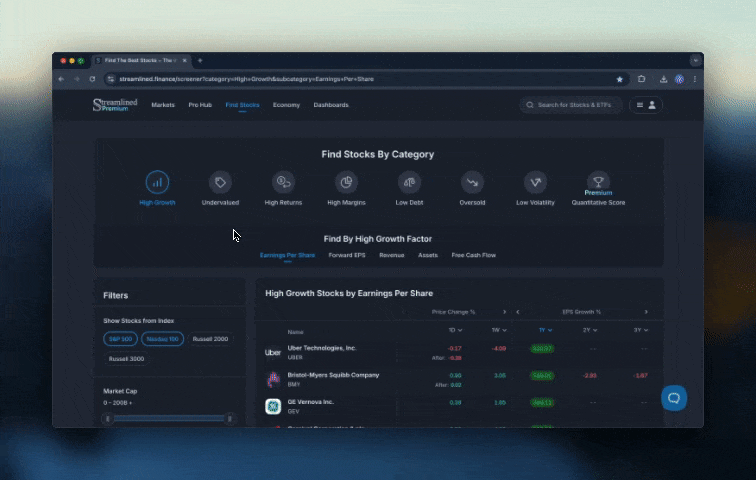Open Quantitative Score trophy icon
The height and width of the screenshot is (480, 756).
(598, 182)
